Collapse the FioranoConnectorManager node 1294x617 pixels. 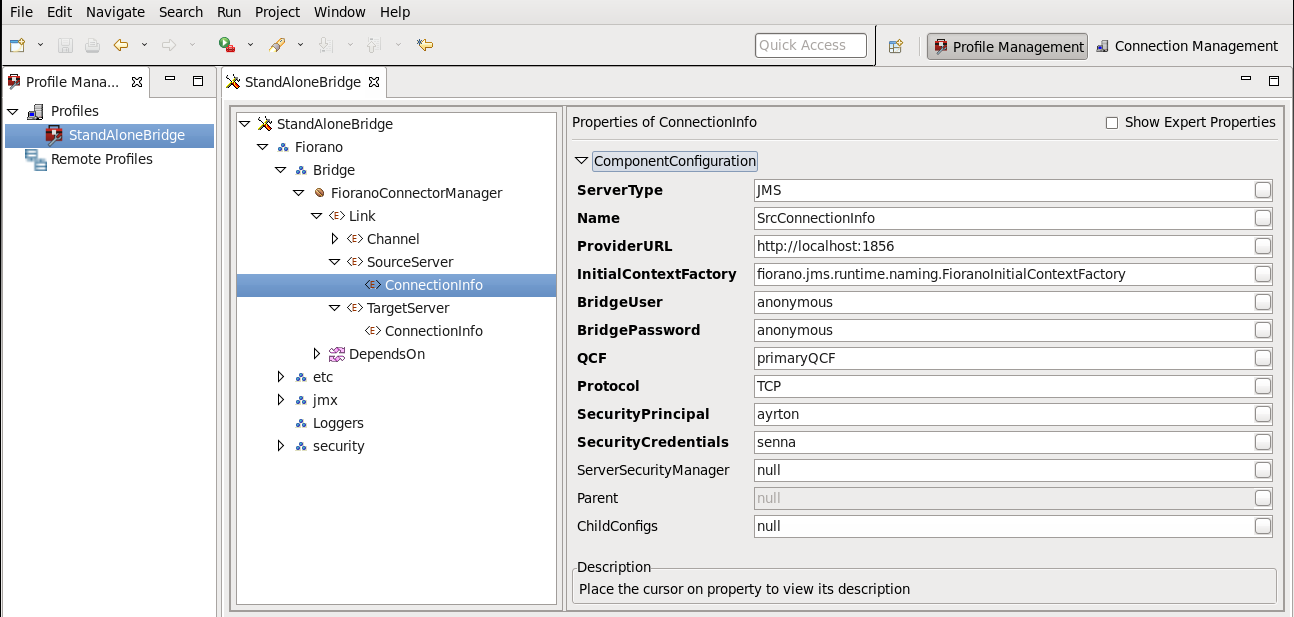298,193
